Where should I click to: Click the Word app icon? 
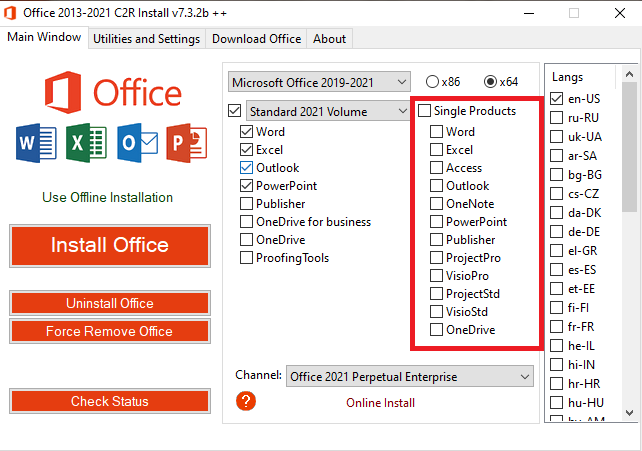(32, 143)
